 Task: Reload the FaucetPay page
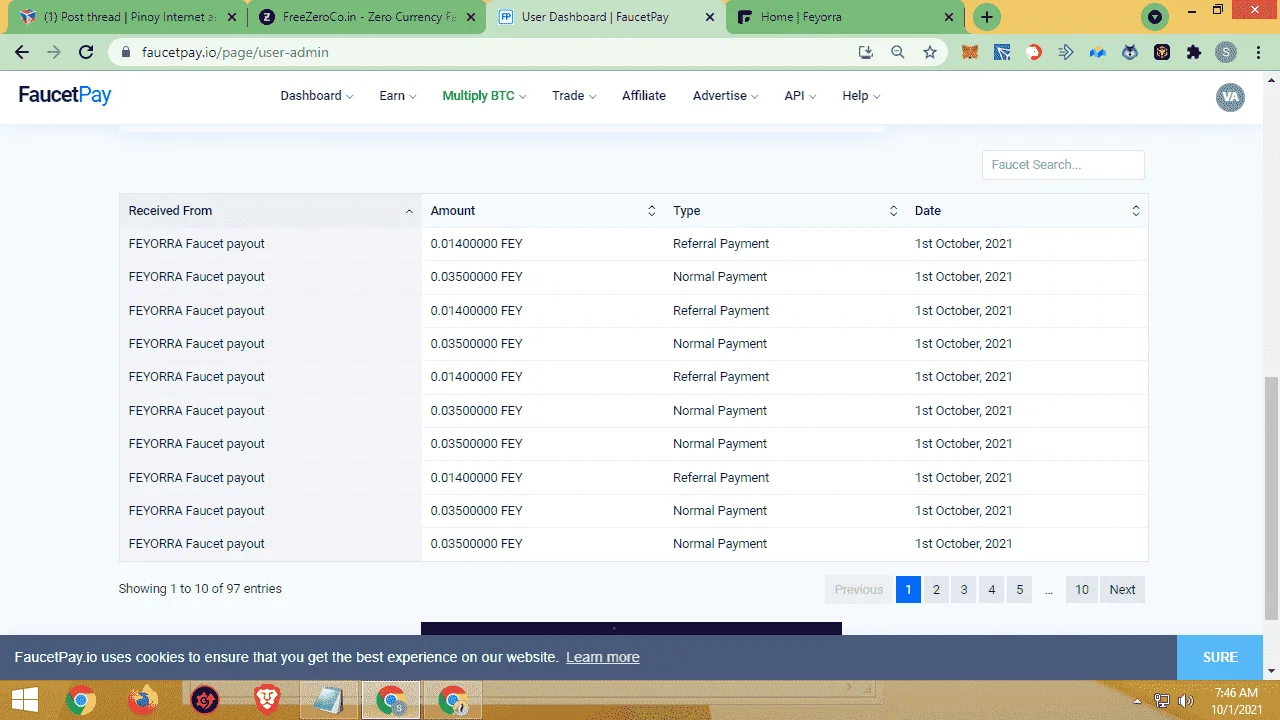86,52
